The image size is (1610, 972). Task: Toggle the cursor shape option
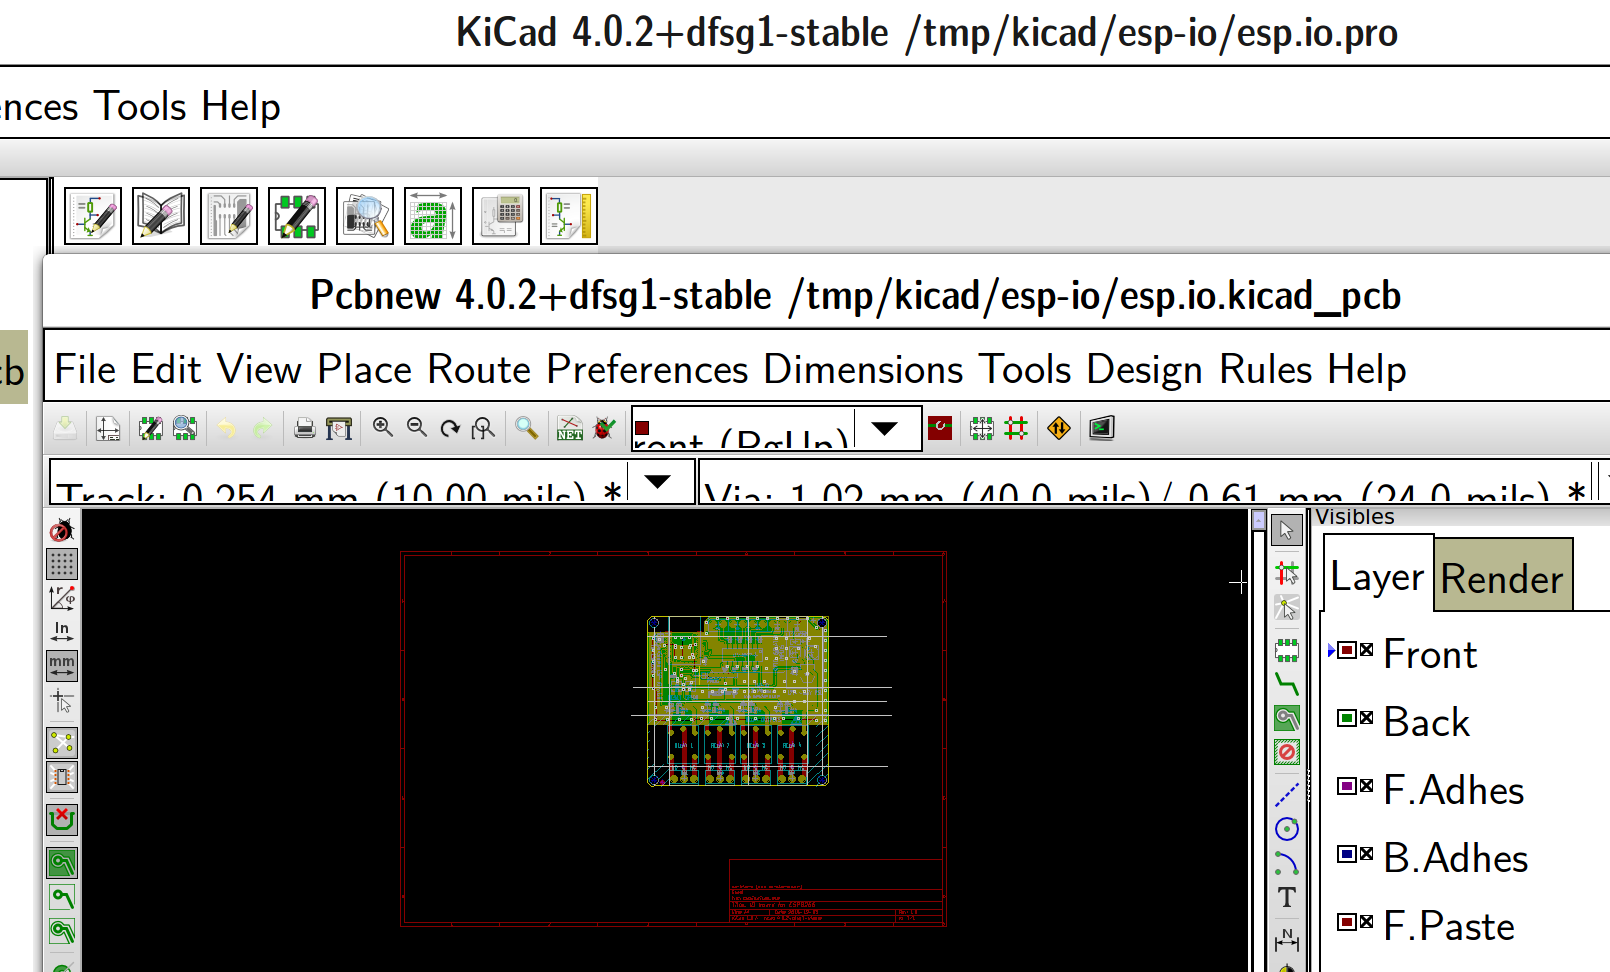62,700
